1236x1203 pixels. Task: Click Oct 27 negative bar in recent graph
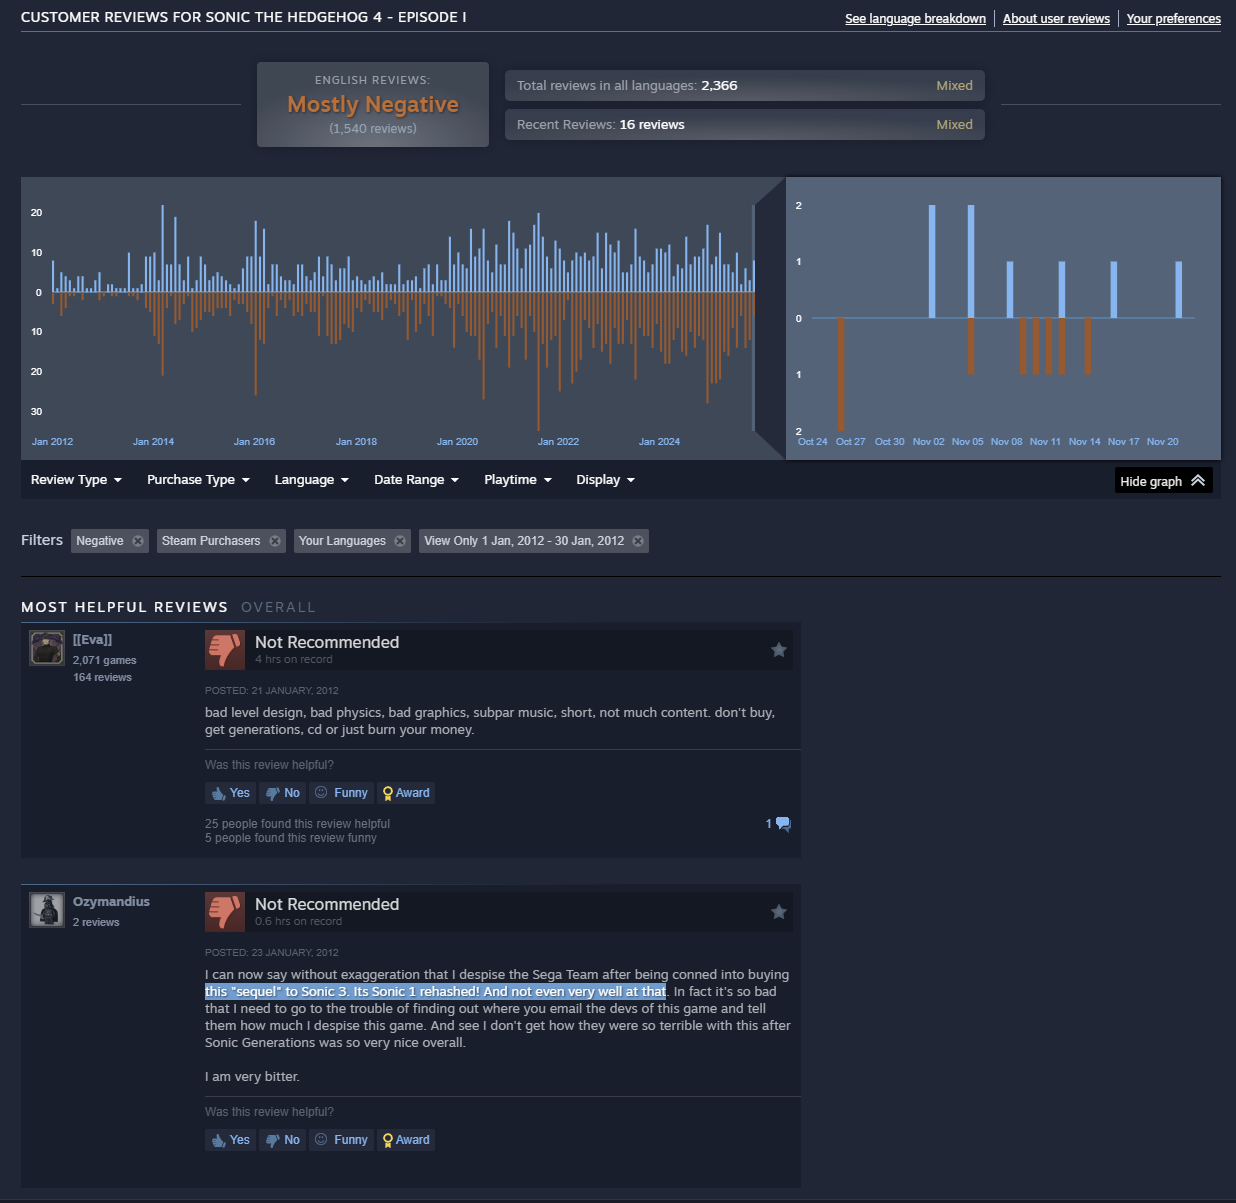(x=841, y=374)
